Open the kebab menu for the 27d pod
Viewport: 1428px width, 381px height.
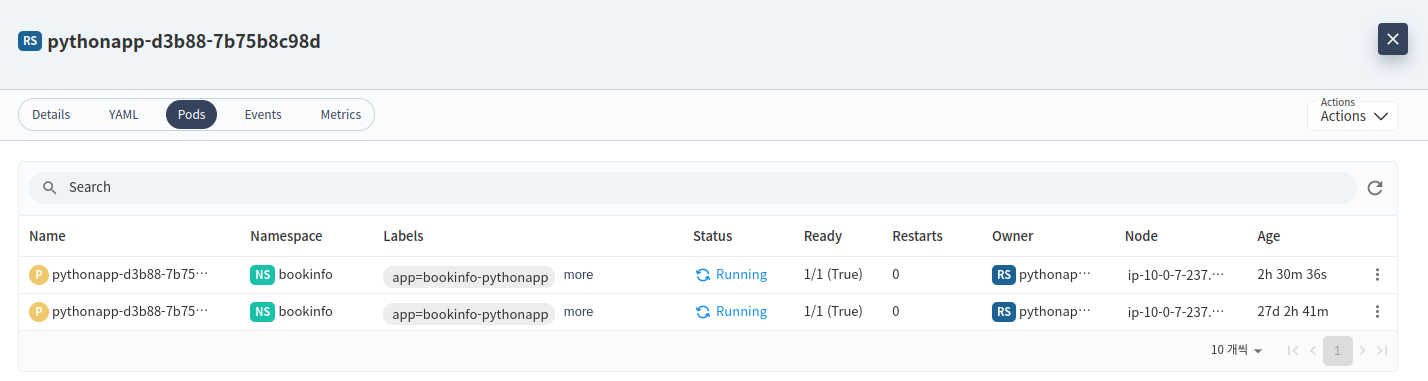click(x=1377, y=311)
